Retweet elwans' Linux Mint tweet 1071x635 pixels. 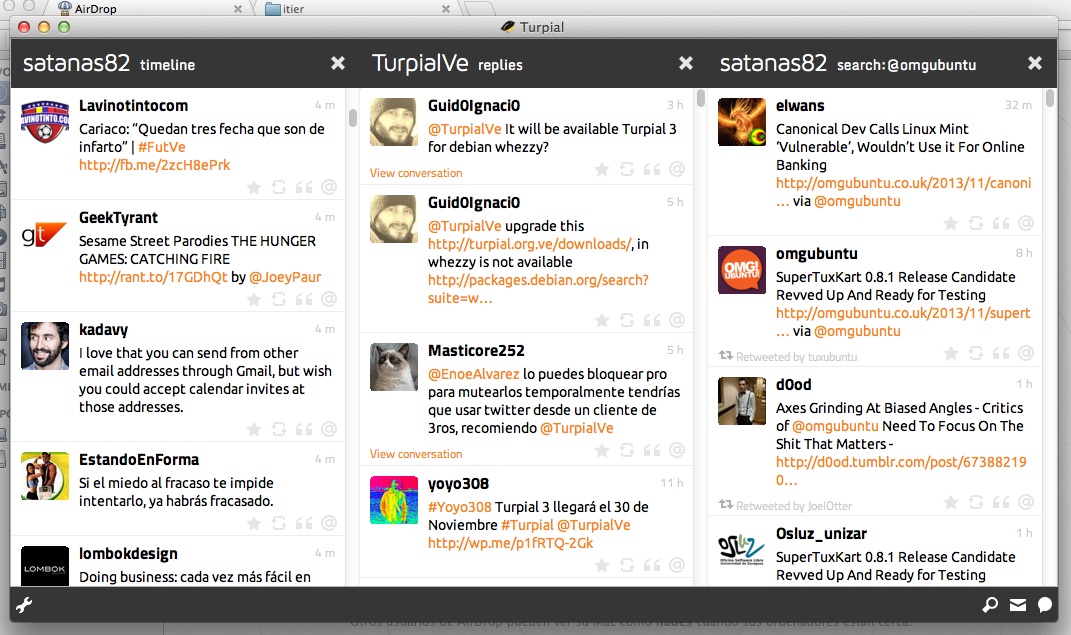(976, 223)
